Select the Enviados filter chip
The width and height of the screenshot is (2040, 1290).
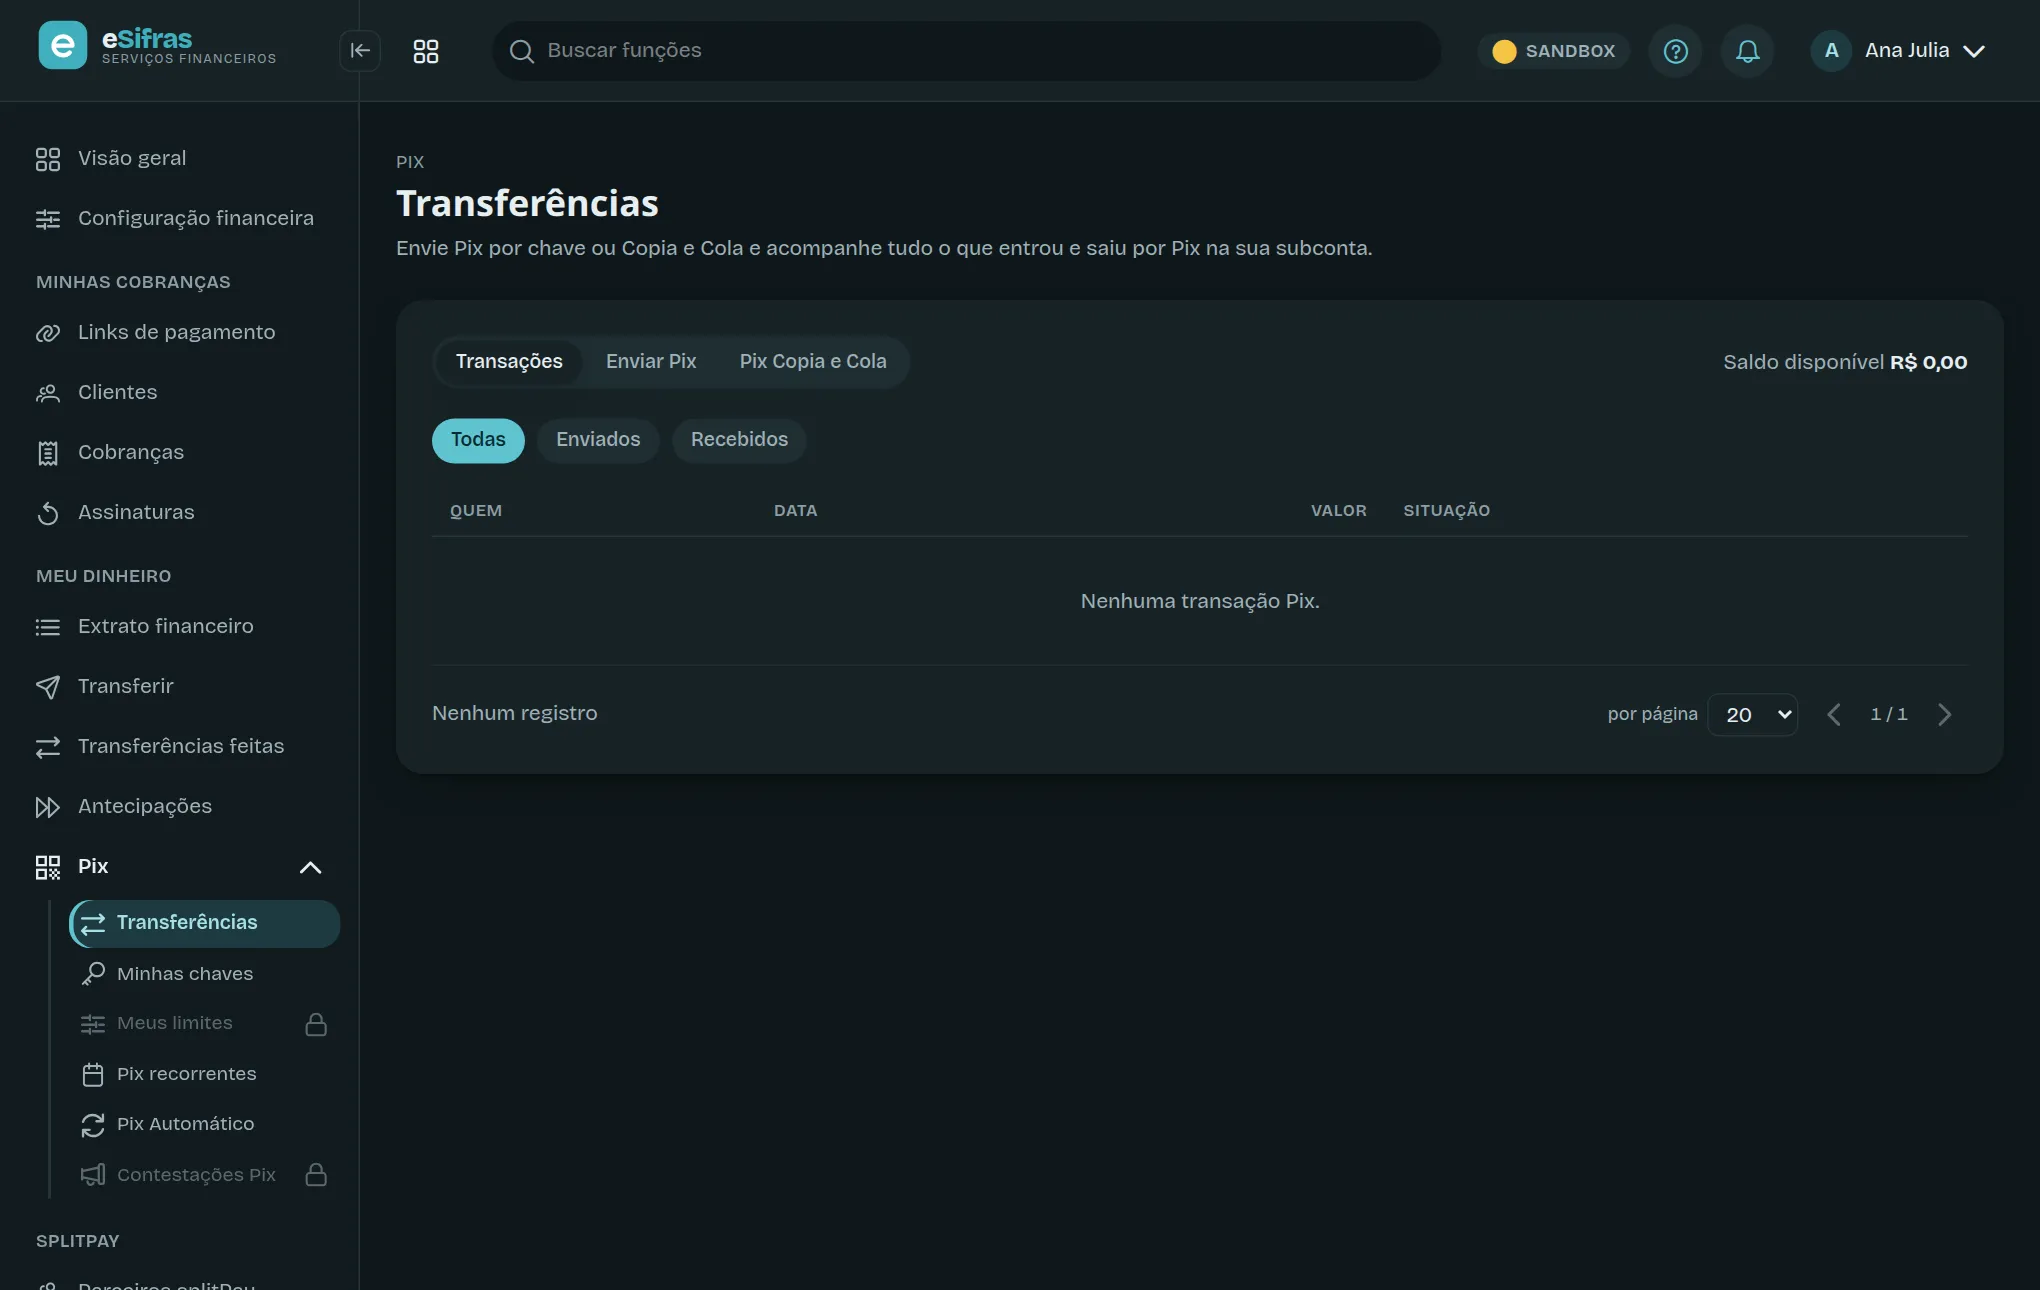(598, 440)
